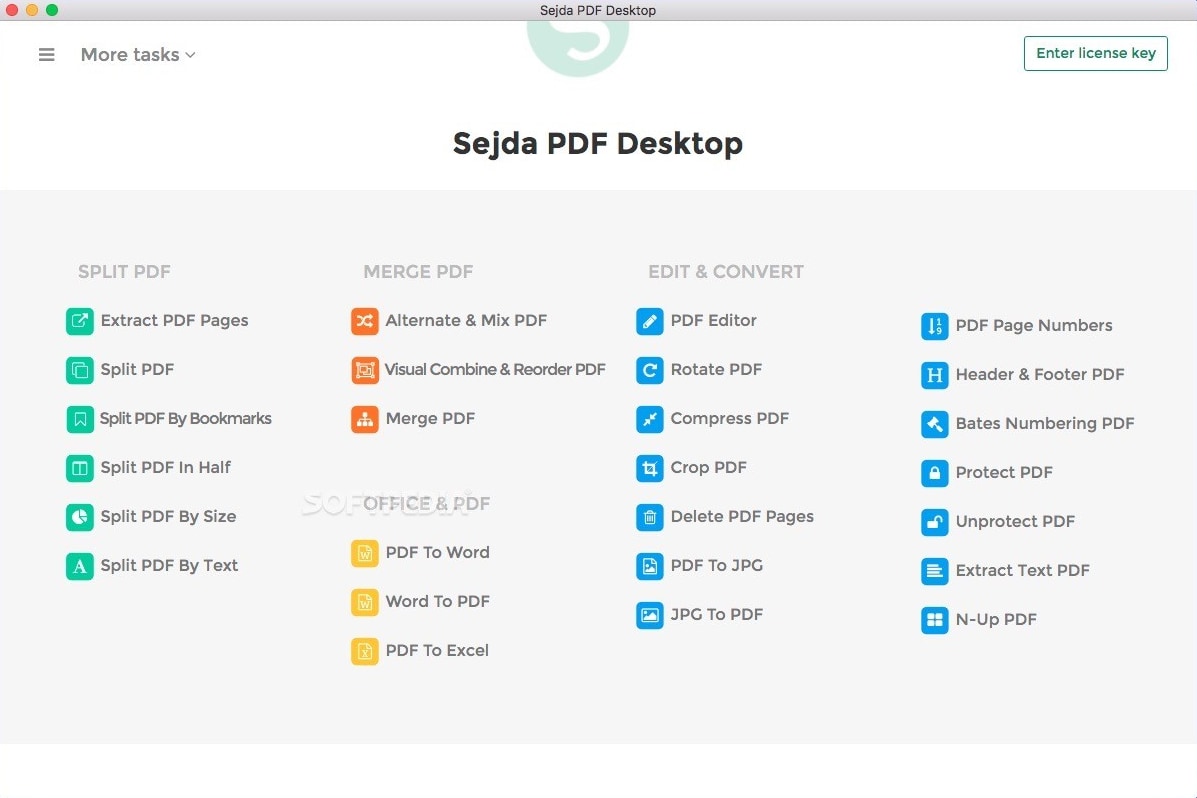Click the PDF Page Numbers icon
The width and height of the screenshot is (1197, 798).
[x=934, y=326]
